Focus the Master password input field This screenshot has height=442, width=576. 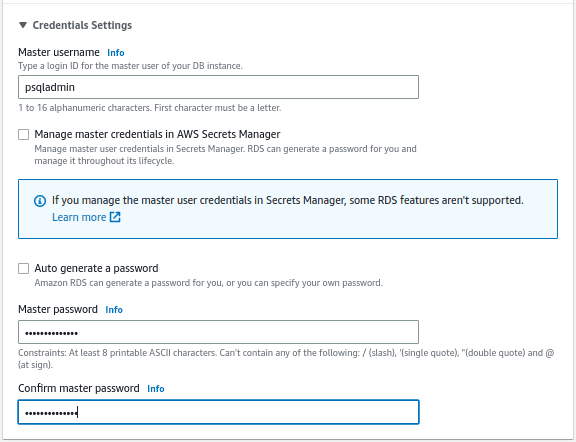click(218, 332)
